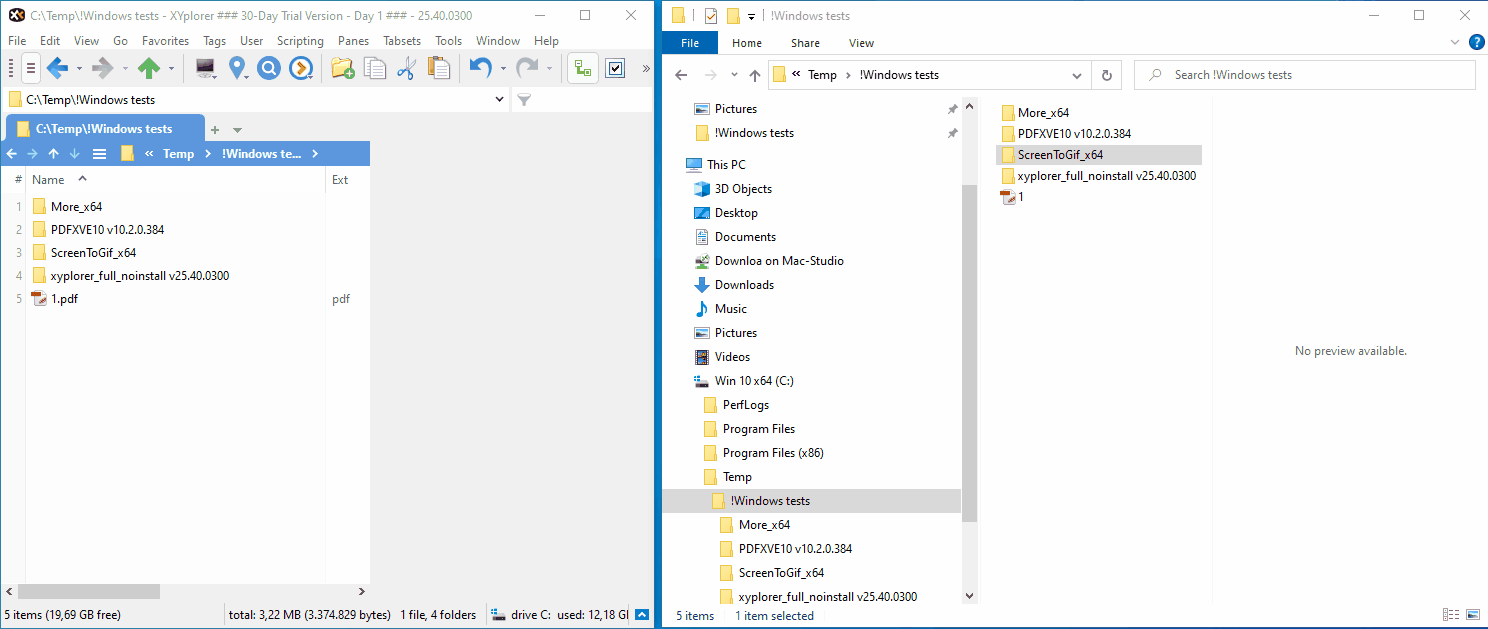The height and width of the screenshot is (629, 1488).
Task: Click the Paste clipboard icon in XYplorer
Action: tap(438, 68)
